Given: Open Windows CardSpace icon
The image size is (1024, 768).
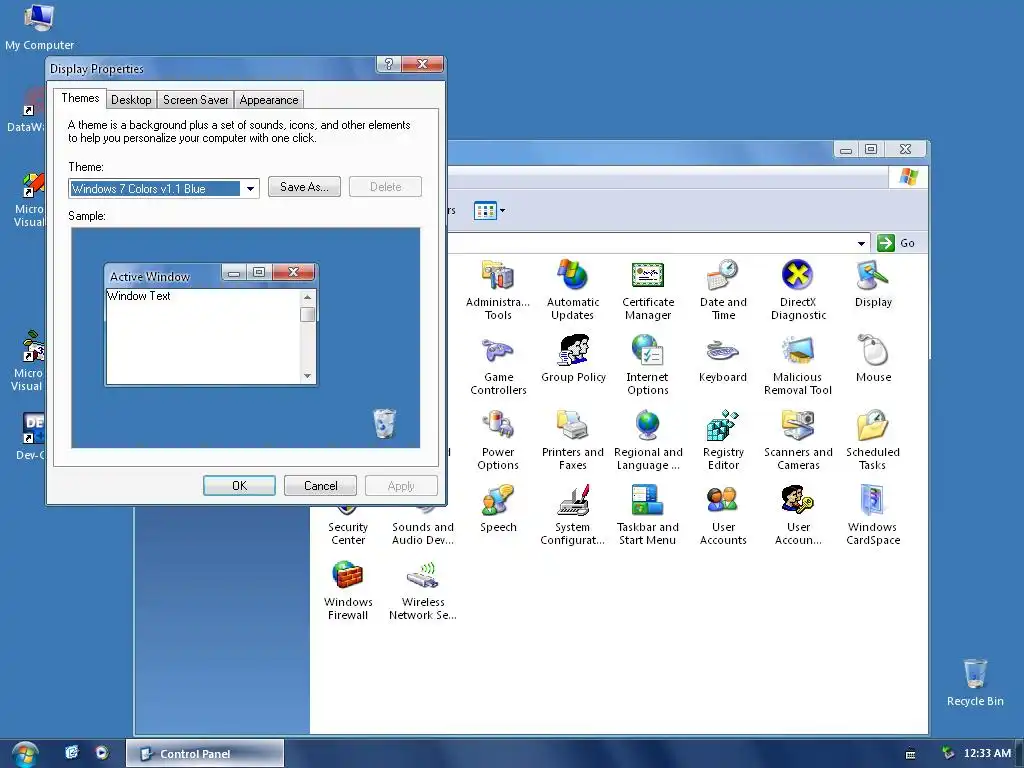Looking at the screenshot, I should point(873,515).
